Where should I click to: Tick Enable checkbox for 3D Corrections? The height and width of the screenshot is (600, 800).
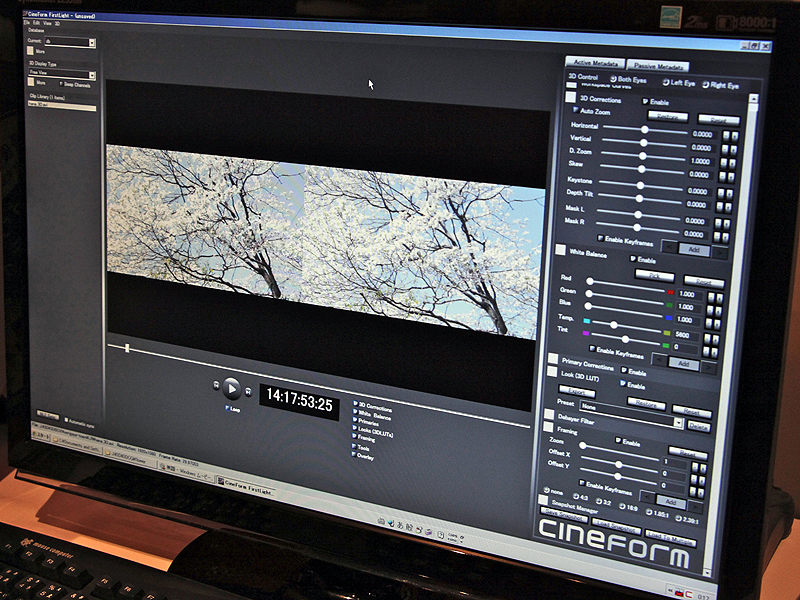click(x=645, y=102)
